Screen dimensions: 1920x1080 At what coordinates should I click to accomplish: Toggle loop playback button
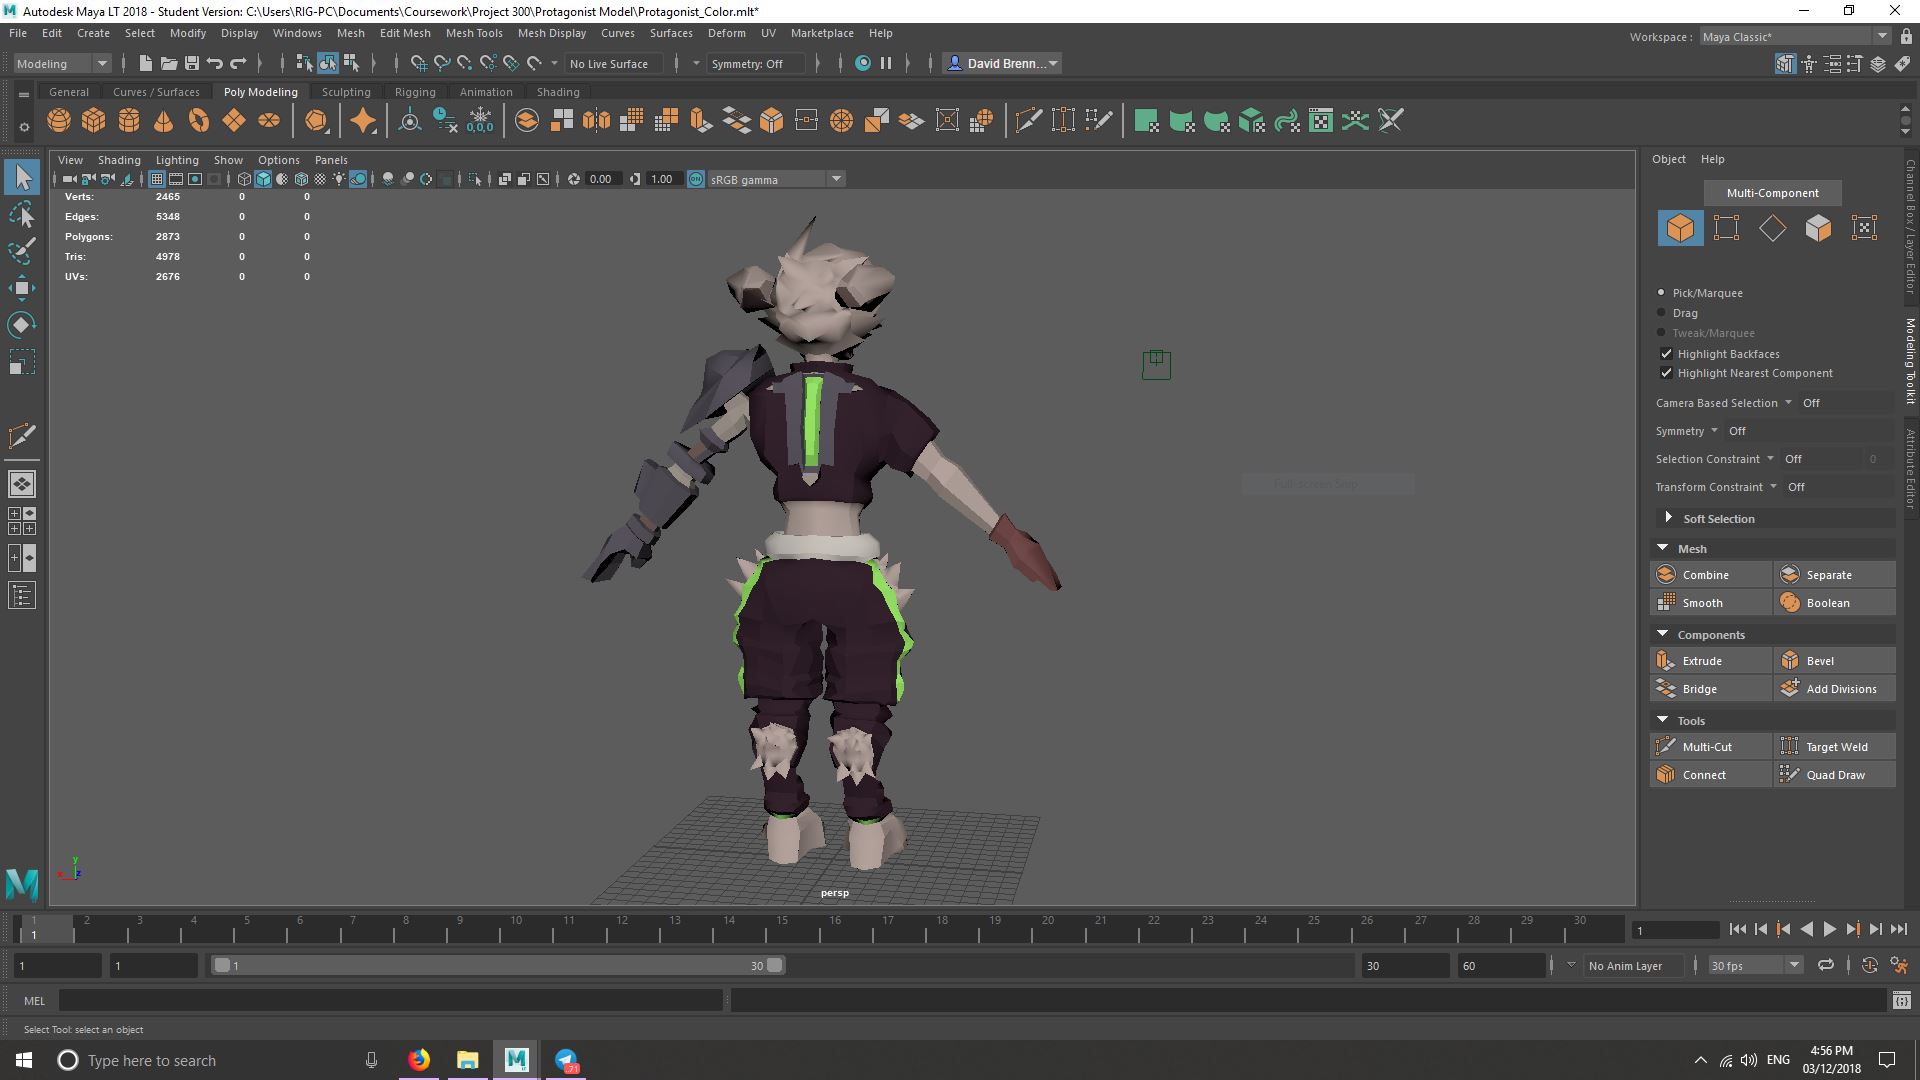pyautogui.click(x=1826, y=966)
